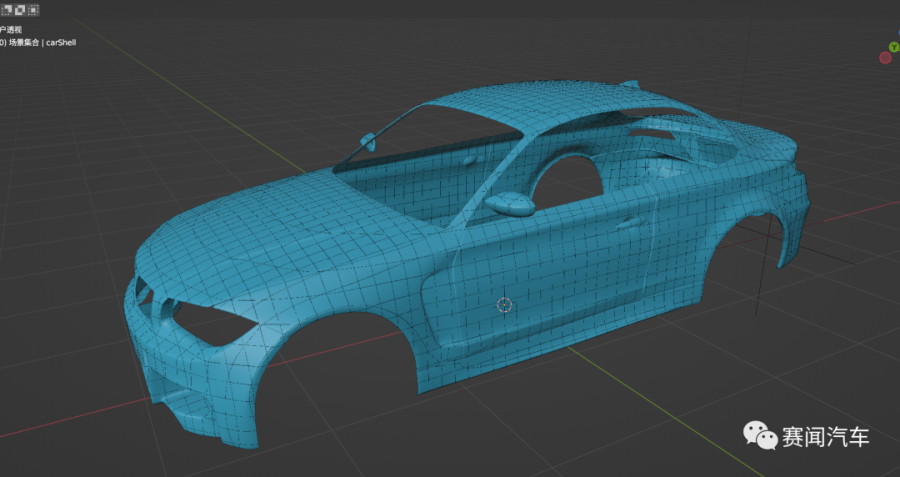This screenshot has height=477, width=900.
Task: Select the rightmost selection mode icon
Action: click(33, 9)
